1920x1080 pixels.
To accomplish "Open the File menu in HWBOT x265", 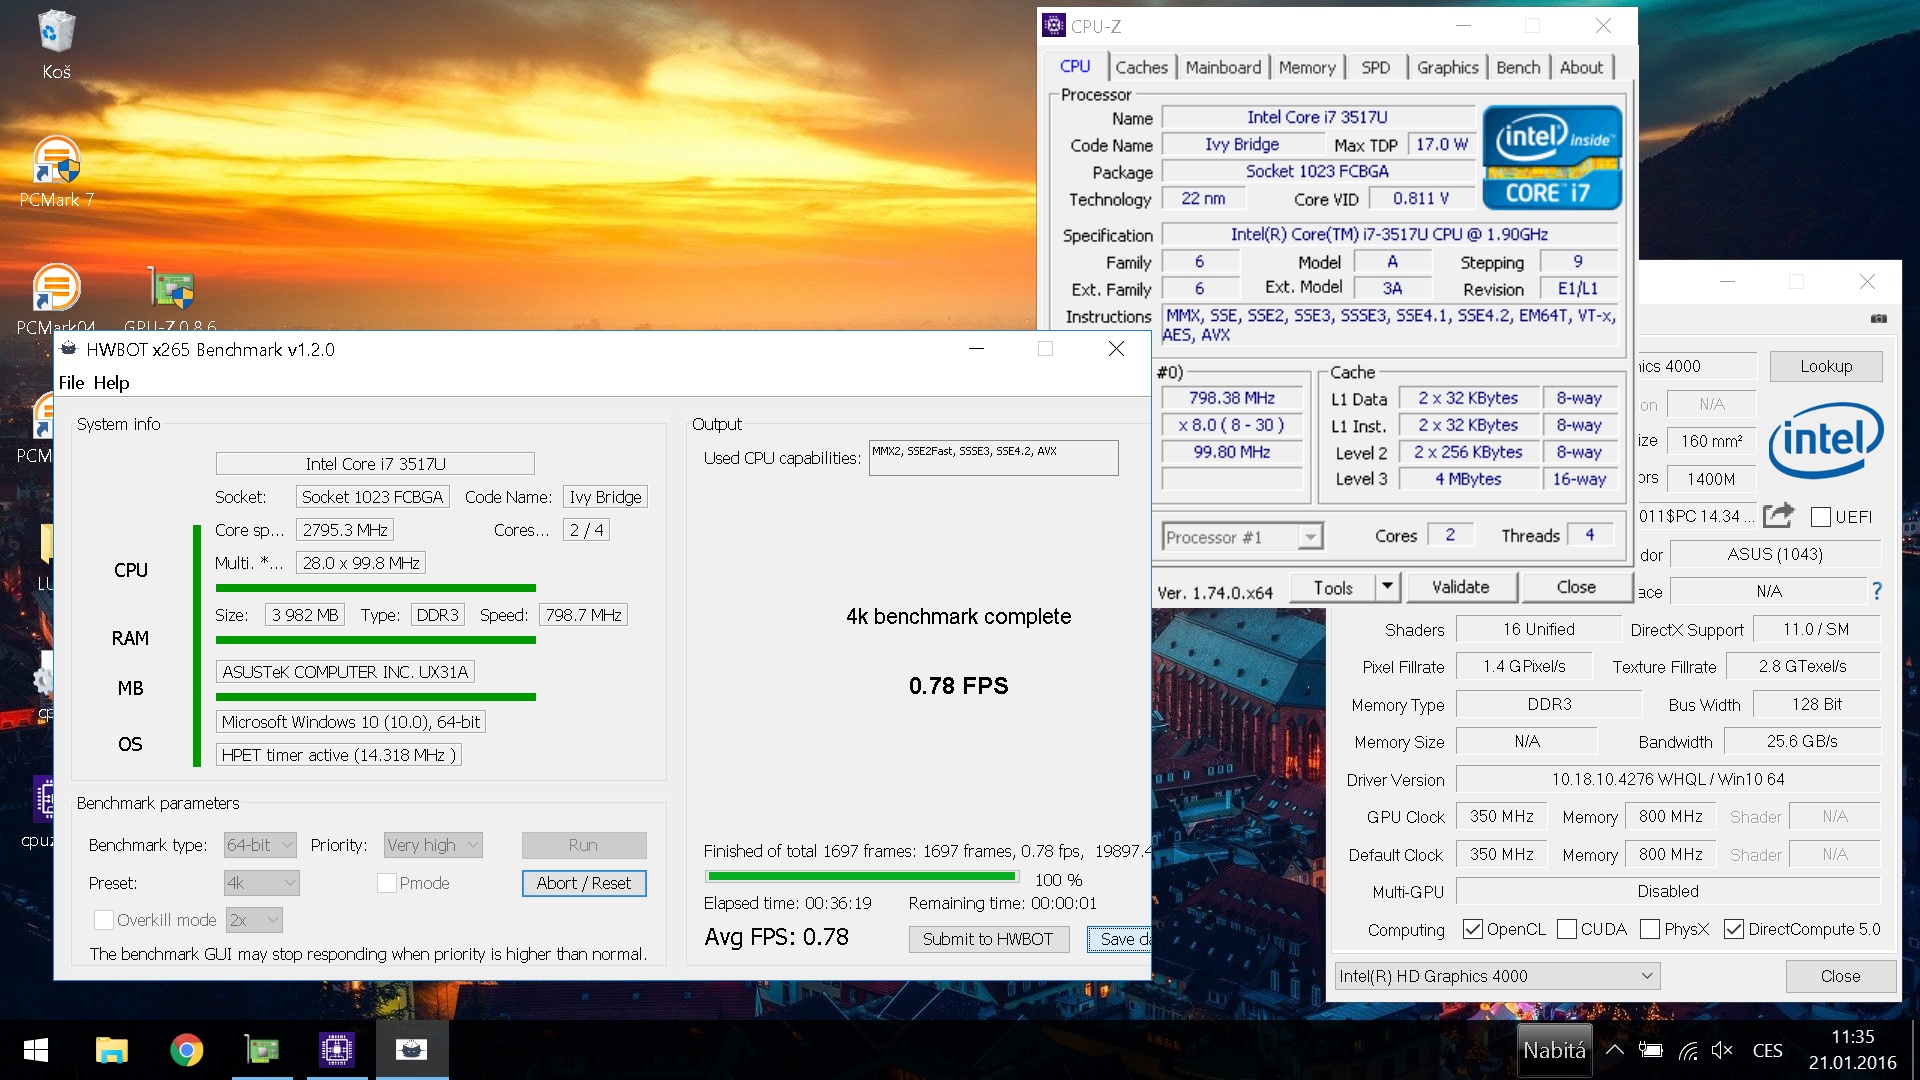I will [71, 383].
